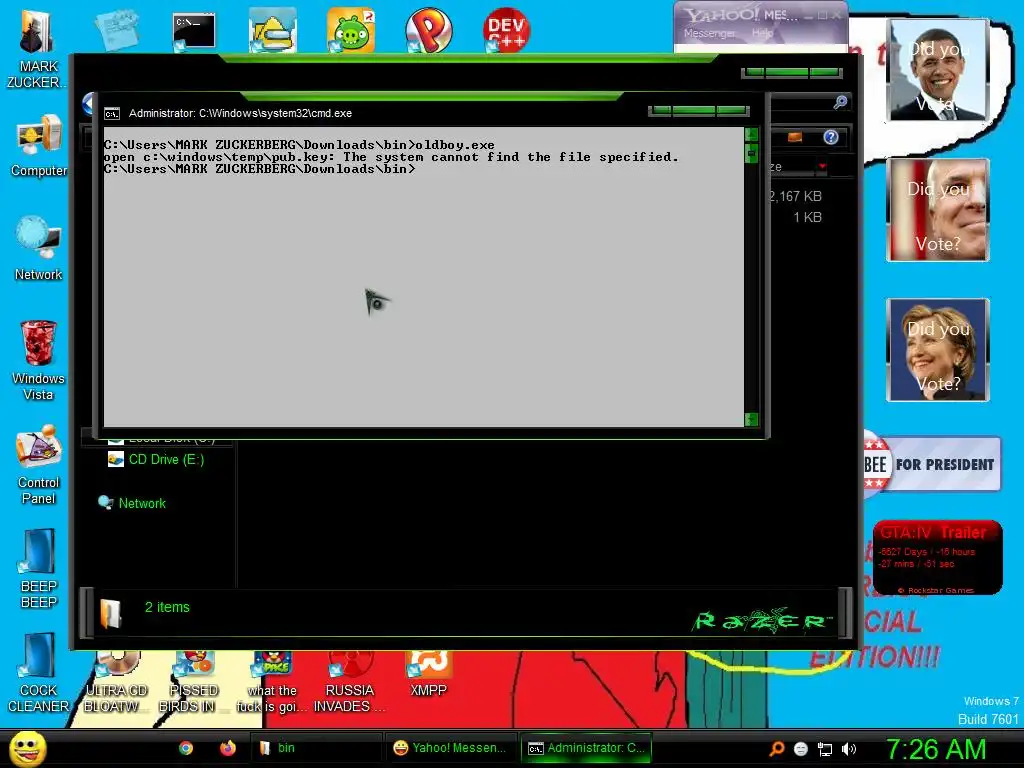Open the MARK ZUCKER... user folder desktop icon
The image size is (1024, 768).
click(x=37, y=49)
